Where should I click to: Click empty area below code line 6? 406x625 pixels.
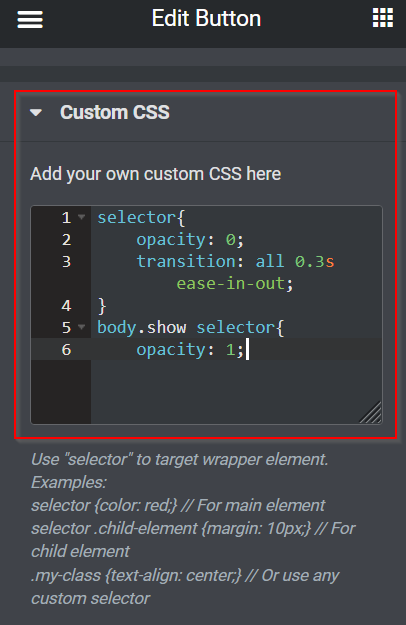click(235, 391)
